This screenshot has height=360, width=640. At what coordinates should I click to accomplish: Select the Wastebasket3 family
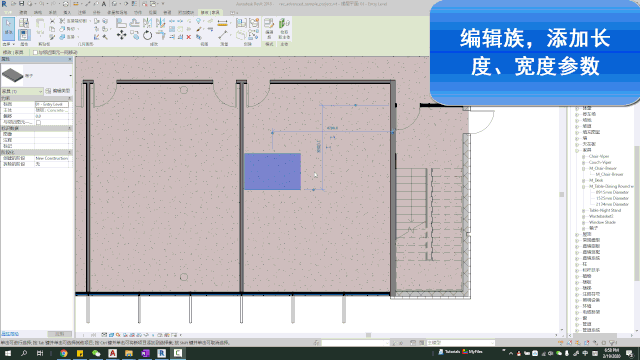[601, 216]
